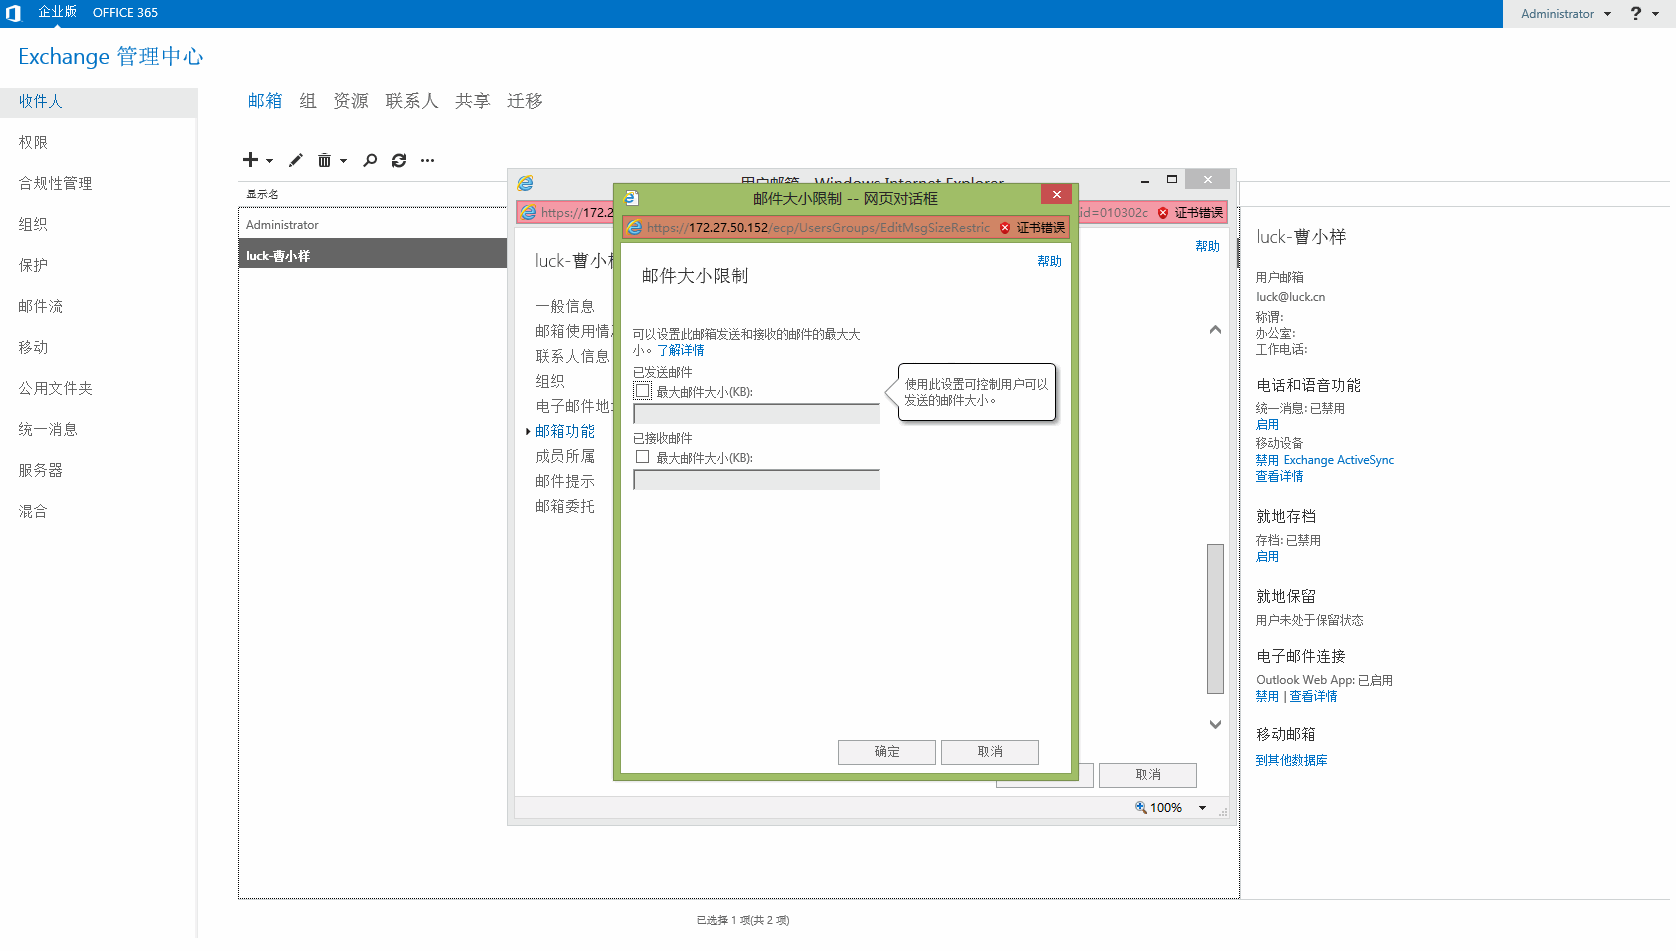Image resolution: width=1676 pixels, height=951 pixels.
Task: Select 一般信息 in the mailbox properties list
Action: click(x=565, y=306)
